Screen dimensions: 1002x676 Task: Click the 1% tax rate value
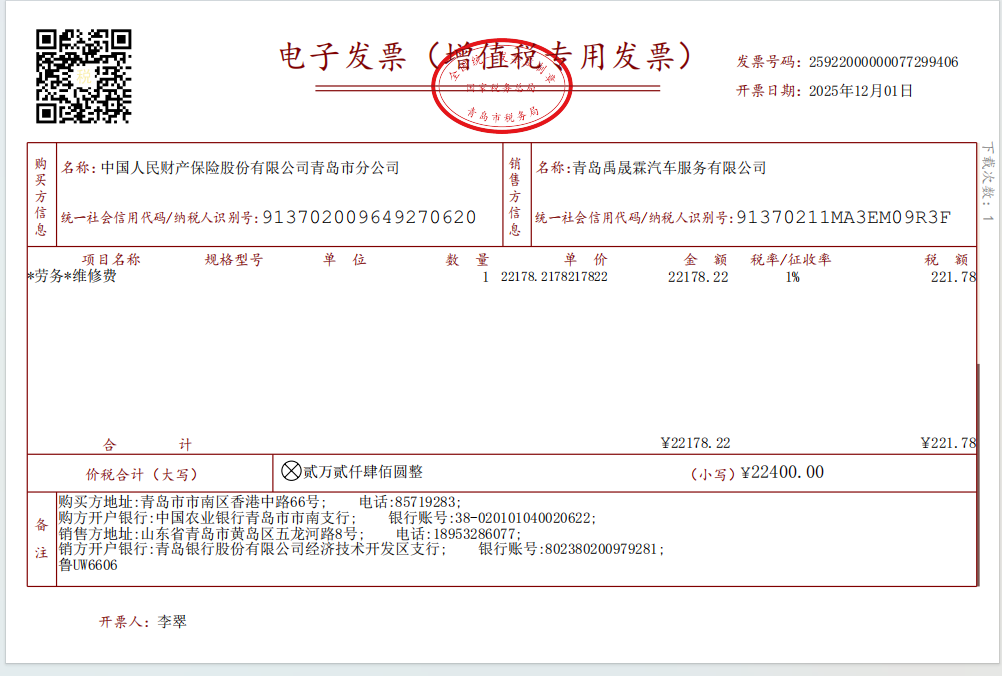pos(792,277)
